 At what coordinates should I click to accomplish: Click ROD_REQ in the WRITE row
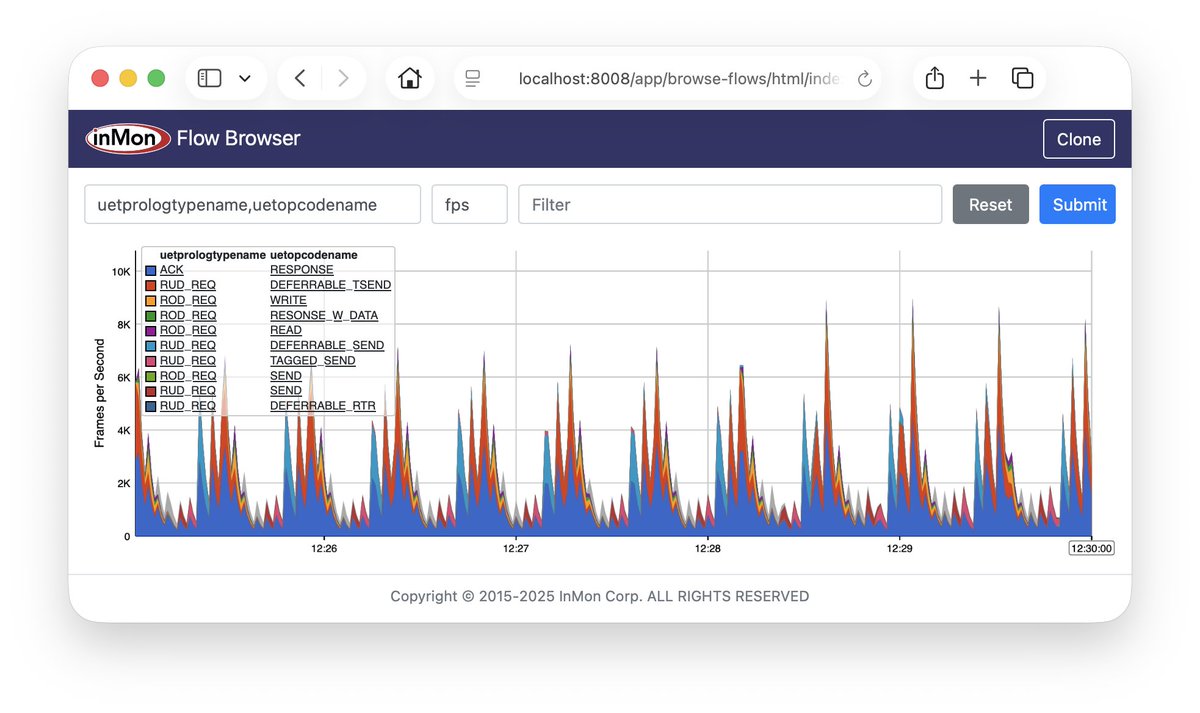click(x=188, y=300)
